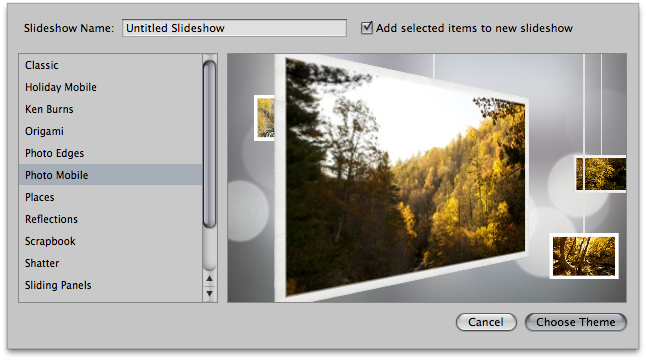Select the Holiday Mobile theme
Viewport: 646px width, 360px height.
[110, 87]
